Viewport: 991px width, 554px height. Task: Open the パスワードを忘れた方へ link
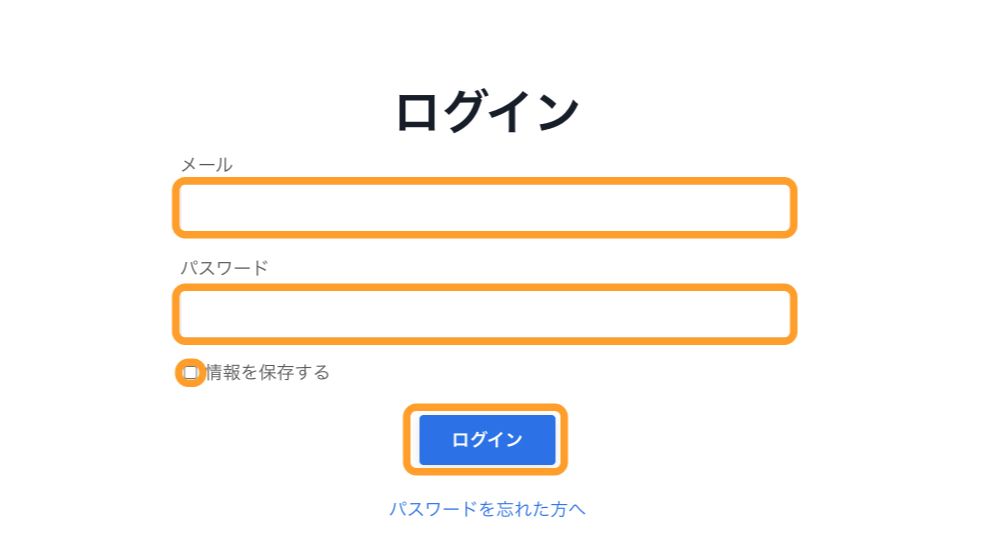487,509
